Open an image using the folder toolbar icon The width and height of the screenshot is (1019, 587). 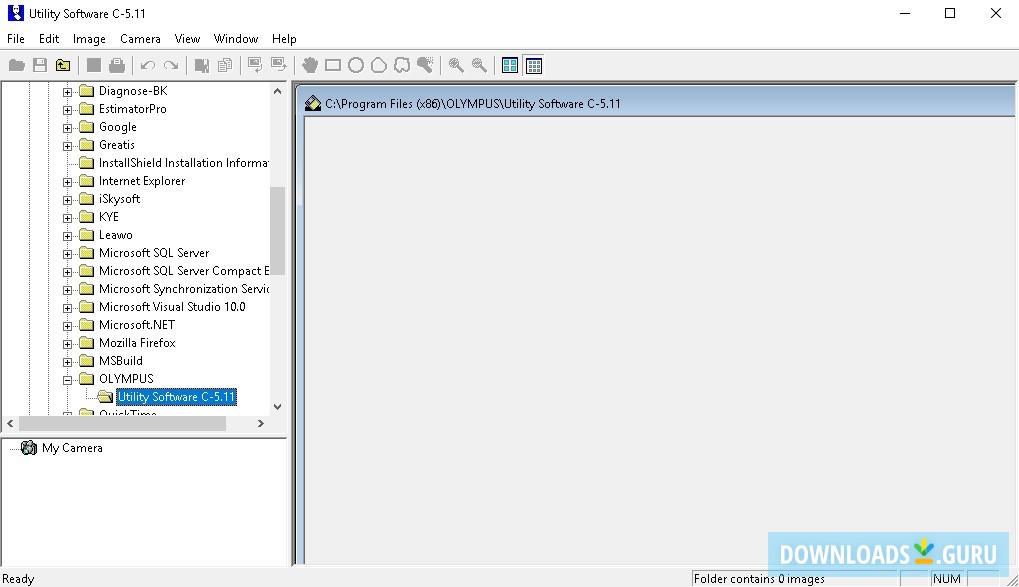click(16, 65)
